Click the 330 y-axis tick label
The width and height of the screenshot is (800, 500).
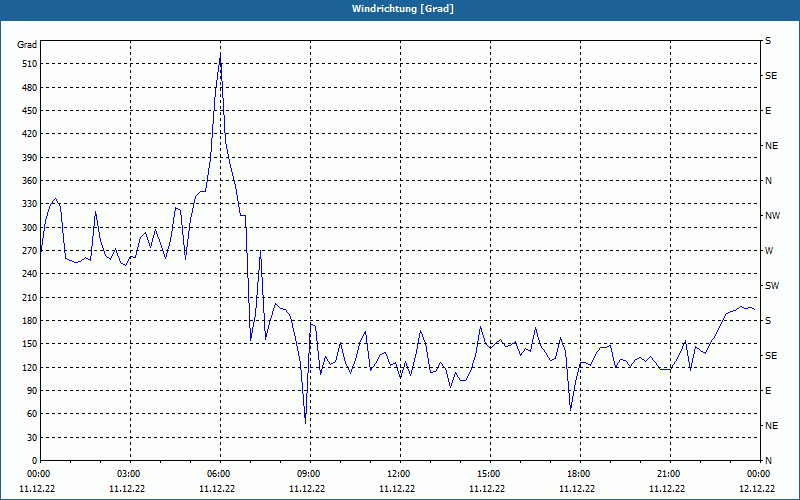coord(30,204)
